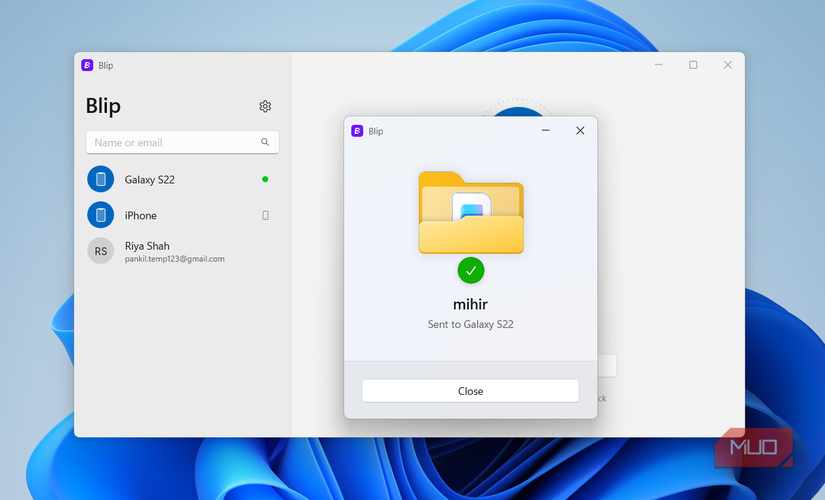Select the iPhone device avatar
825x500 pixels.
pyautogui.click(x=100, y=215)
